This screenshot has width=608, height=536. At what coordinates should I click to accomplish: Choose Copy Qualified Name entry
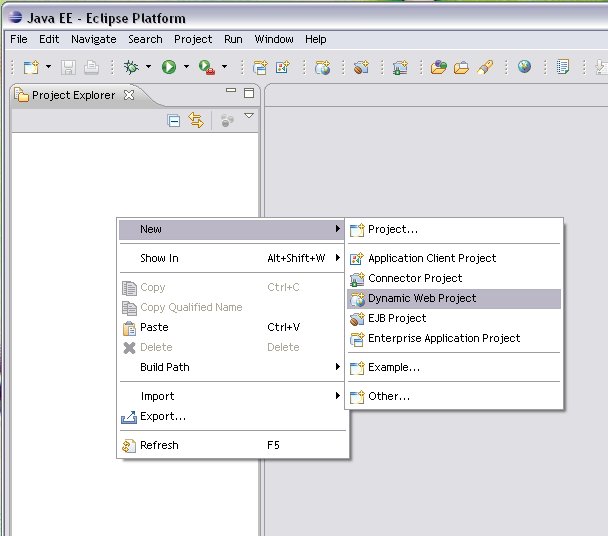tap(231, 307)
